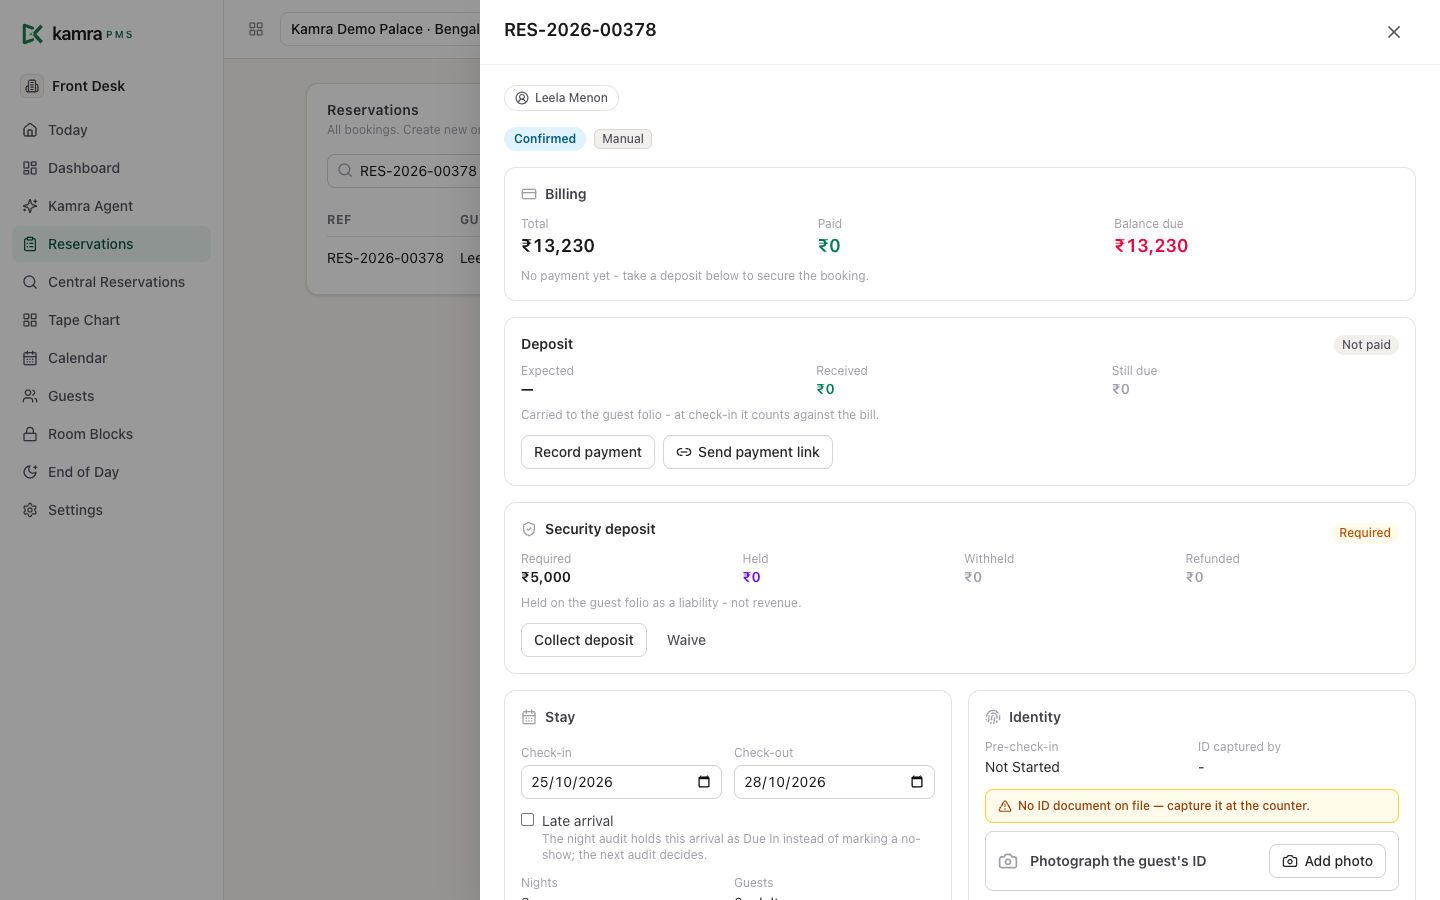1440x900 pixels.
Task: Click the Check-in date field
Action: (x=621, y=782)
